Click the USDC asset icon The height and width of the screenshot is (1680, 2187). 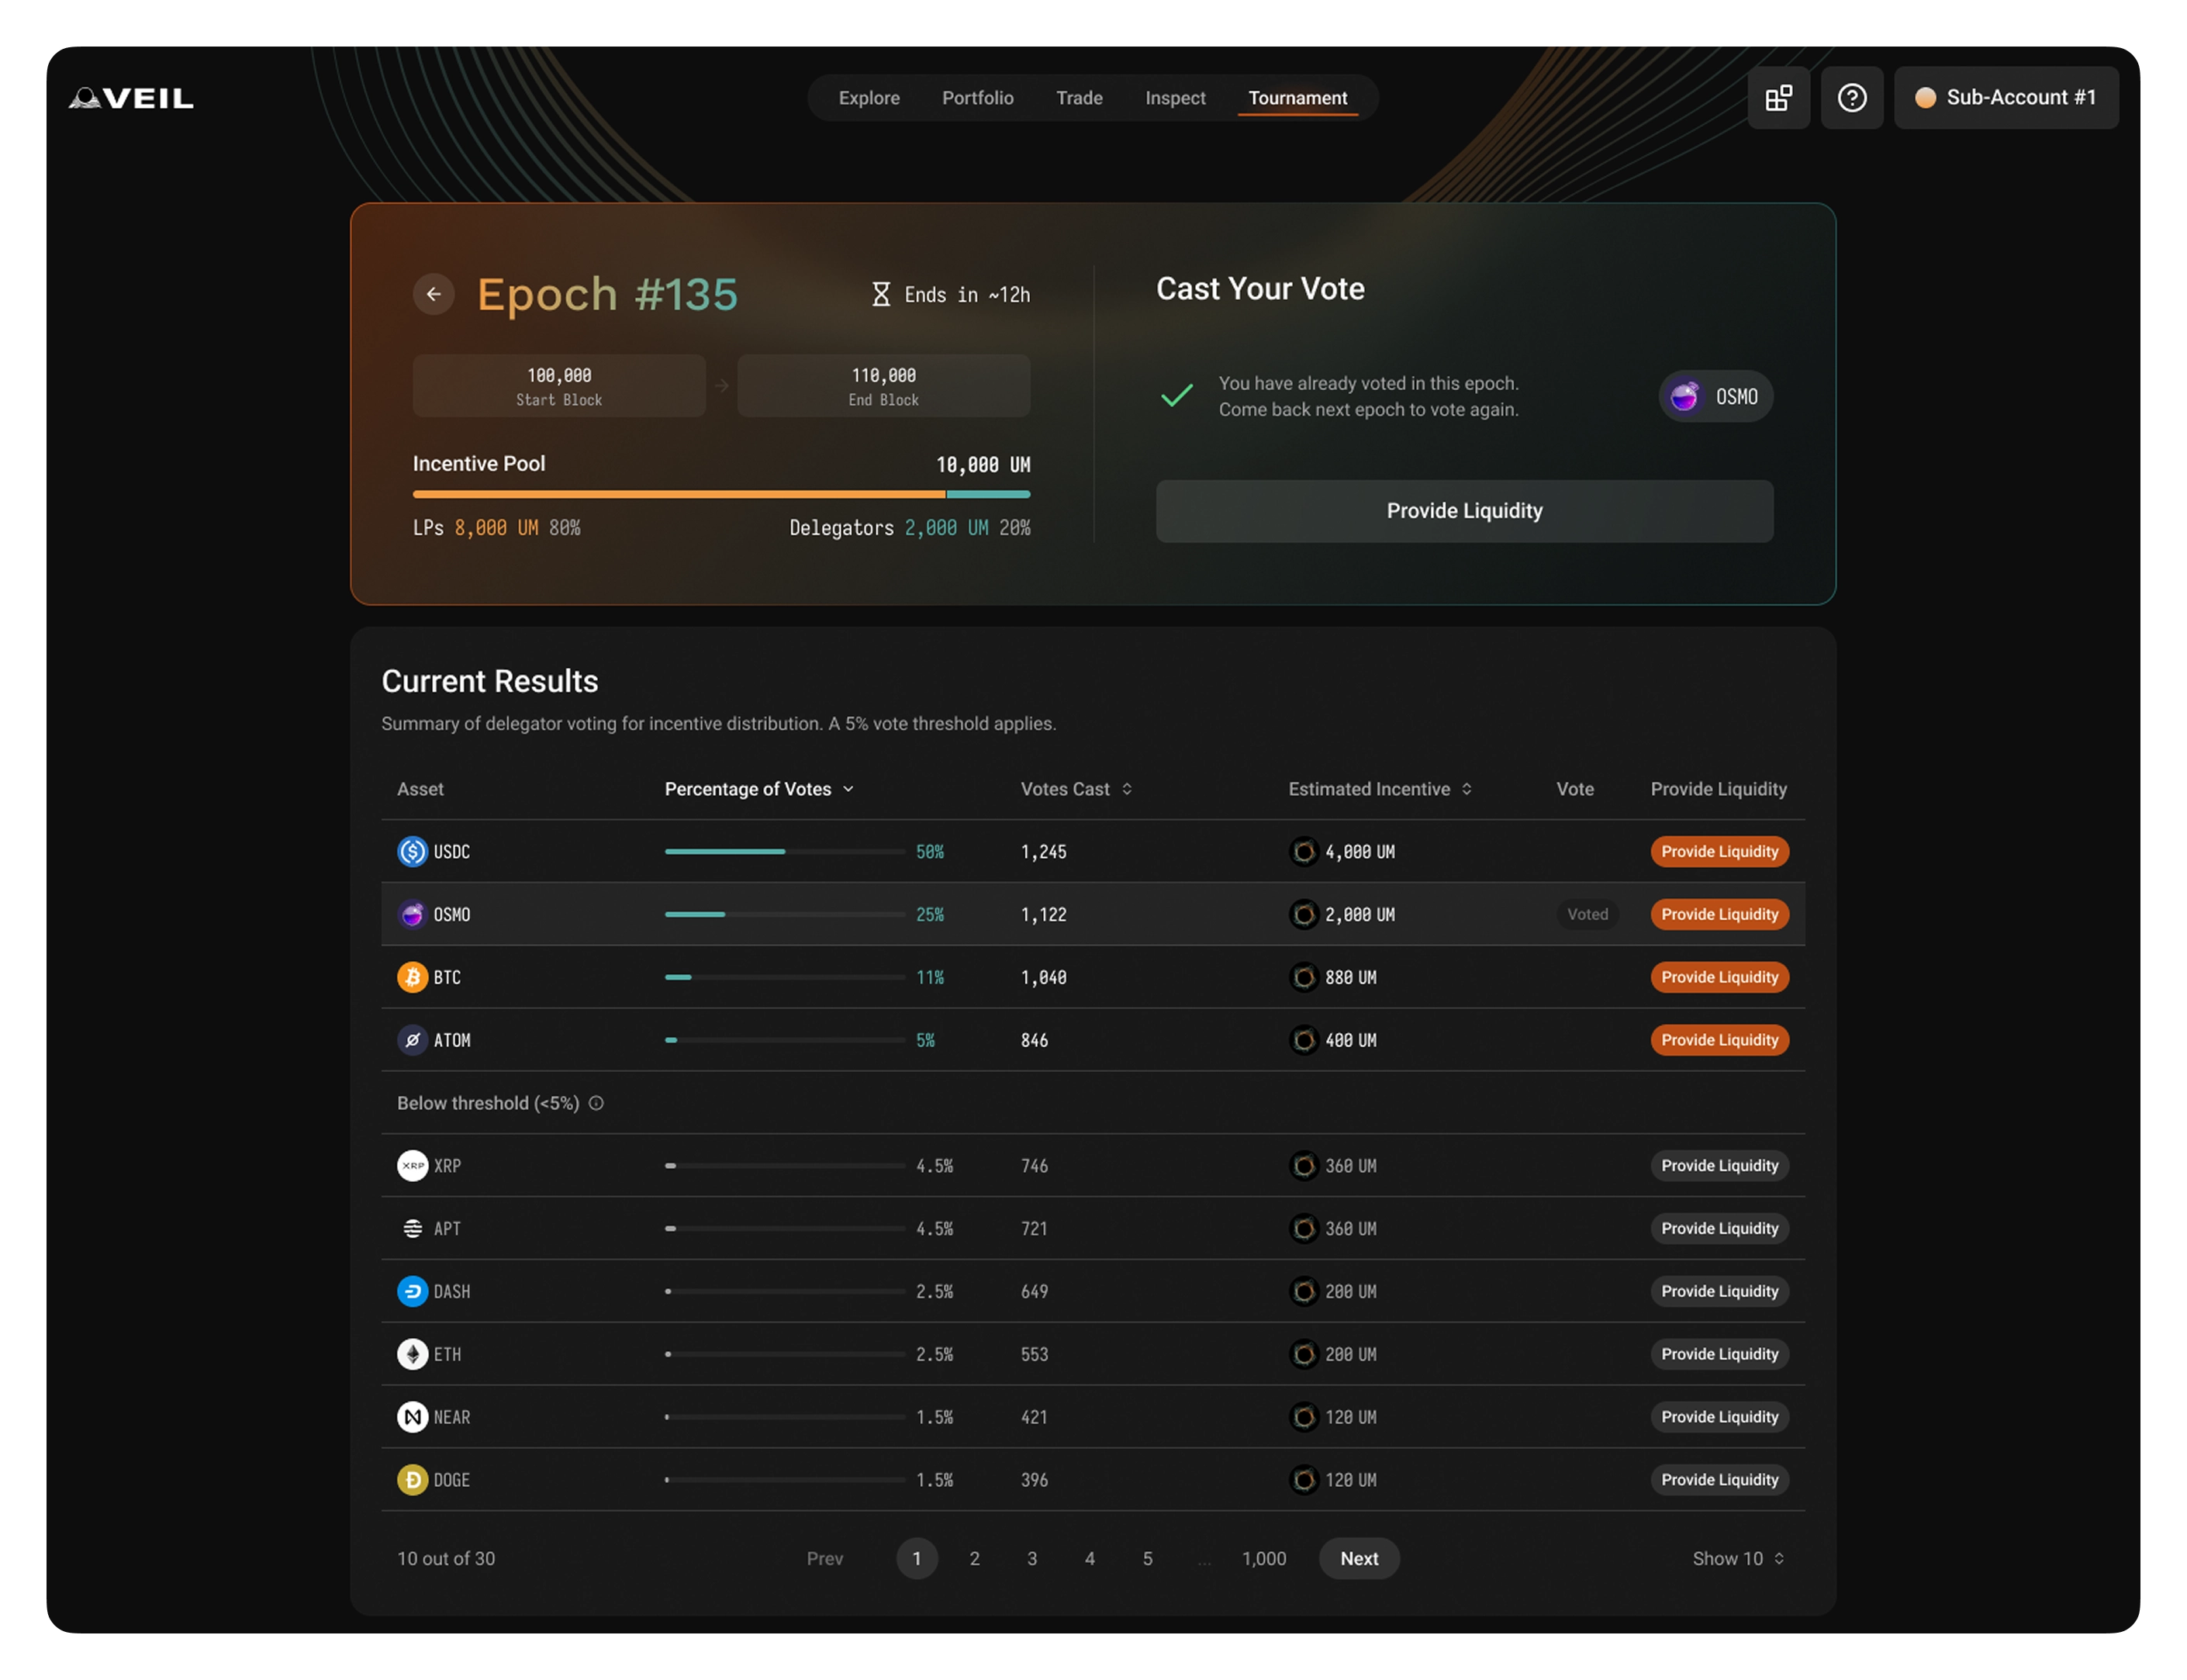412,851
